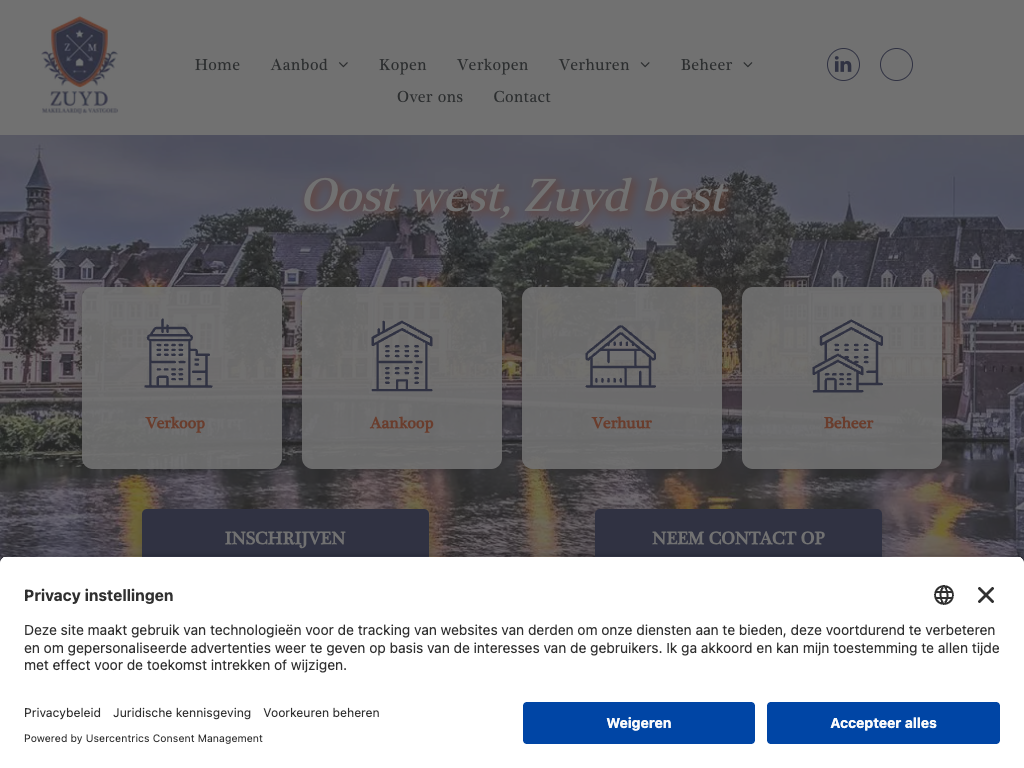Open the LinkedIn profile icon
Screen dimensions: 1024x768
tap(843, 65)
